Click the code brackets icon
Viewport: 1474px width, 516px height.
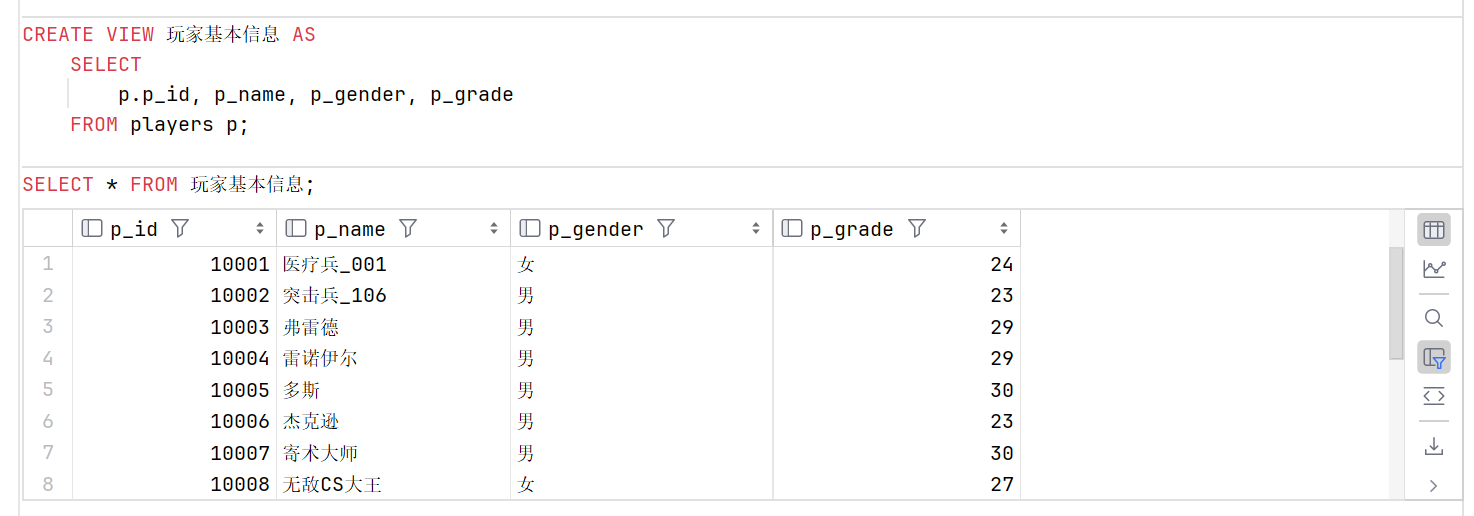[x=1433, y=396]
